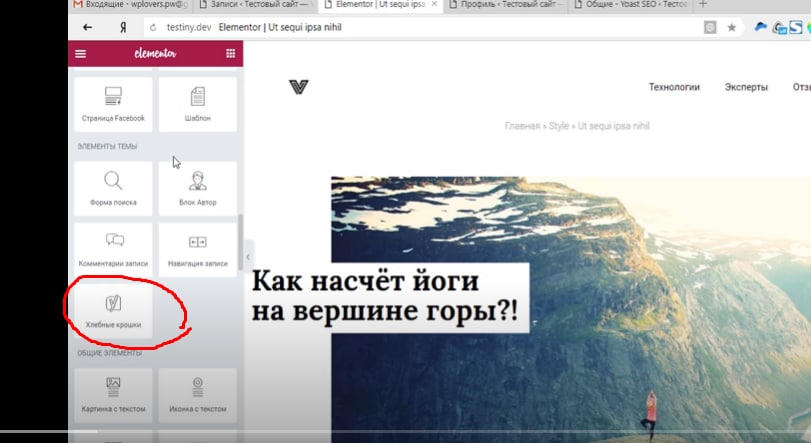Select the Хлебные крошки widget
This screenshot has width=811, height=443.
click(x=113, y=311)
